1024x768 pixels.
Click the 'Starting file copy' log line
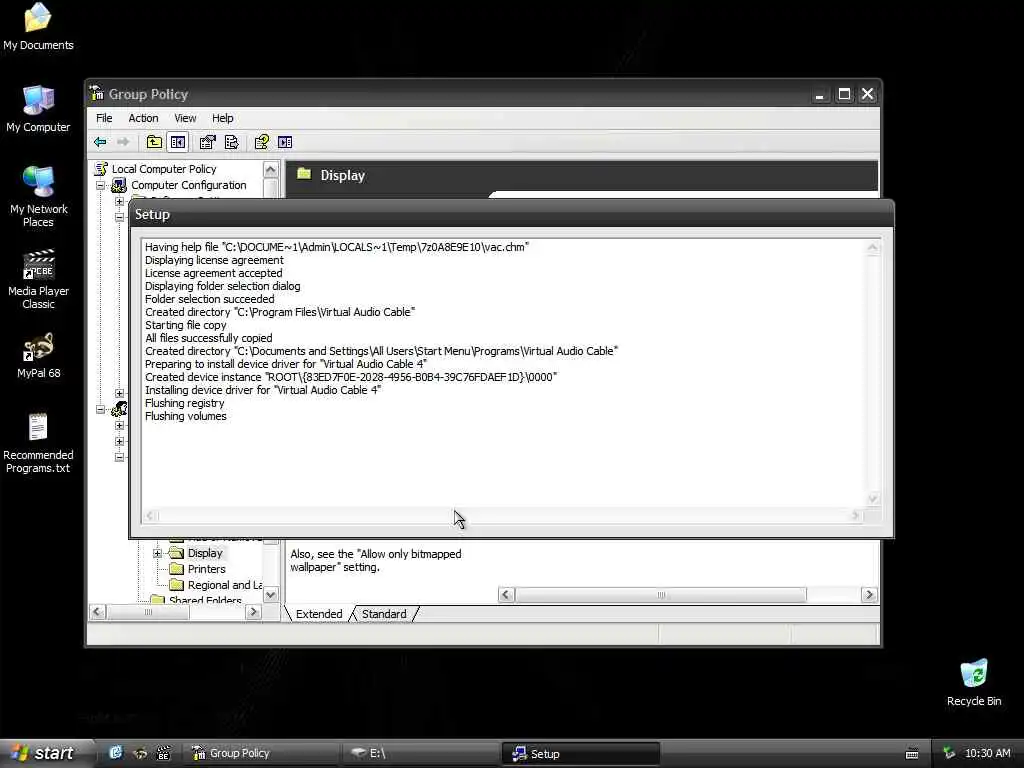click(185, 325)
